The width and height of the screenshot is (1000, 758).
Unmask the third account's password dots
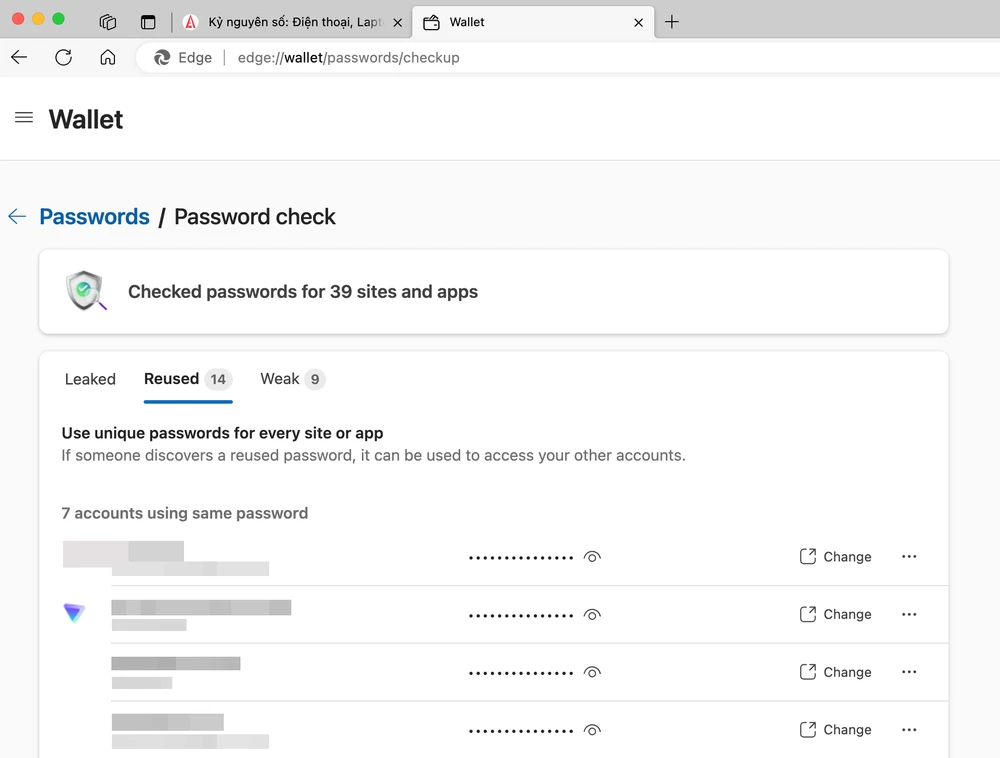tap(592, 672)
